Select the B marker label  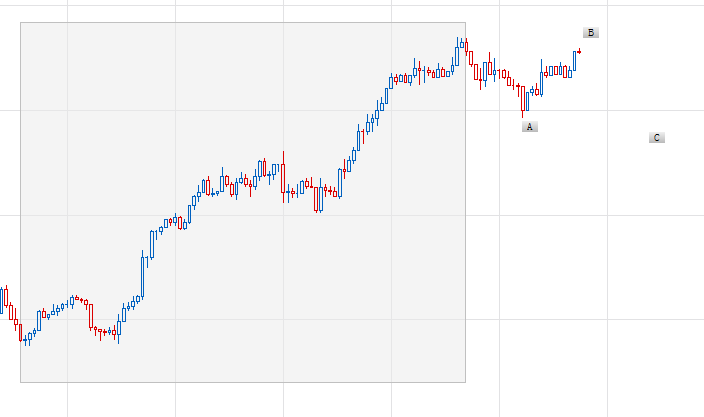[591, 33]
